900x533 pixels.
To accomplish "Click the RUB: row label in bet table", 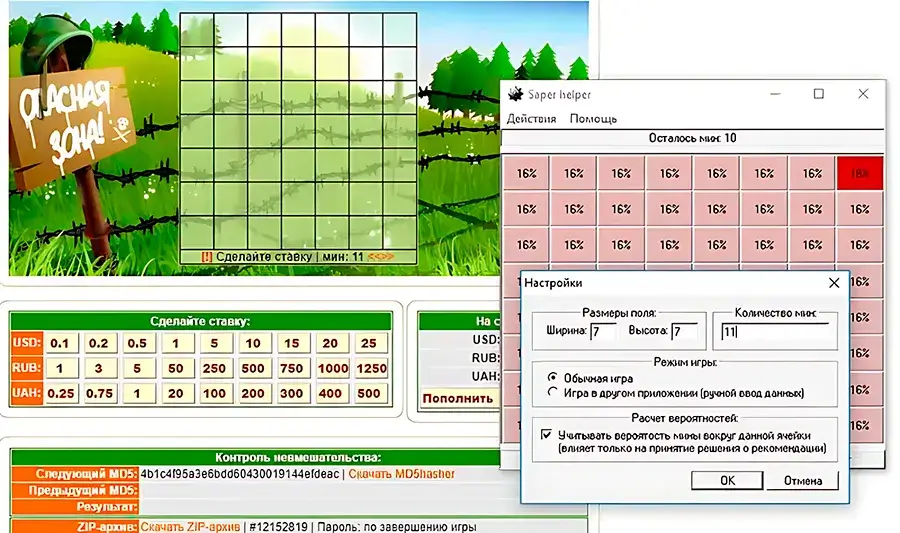I will point(26,368).
